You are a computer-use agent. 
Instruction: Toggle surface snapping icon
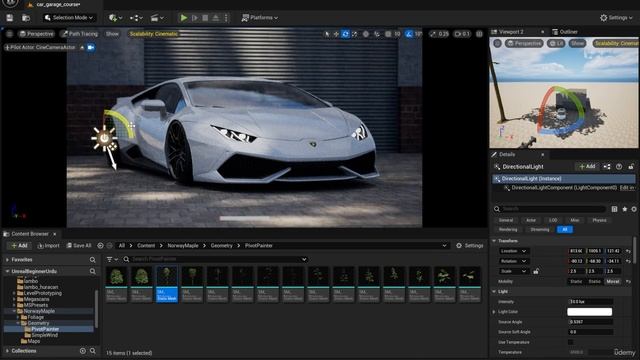pos(377,34)
